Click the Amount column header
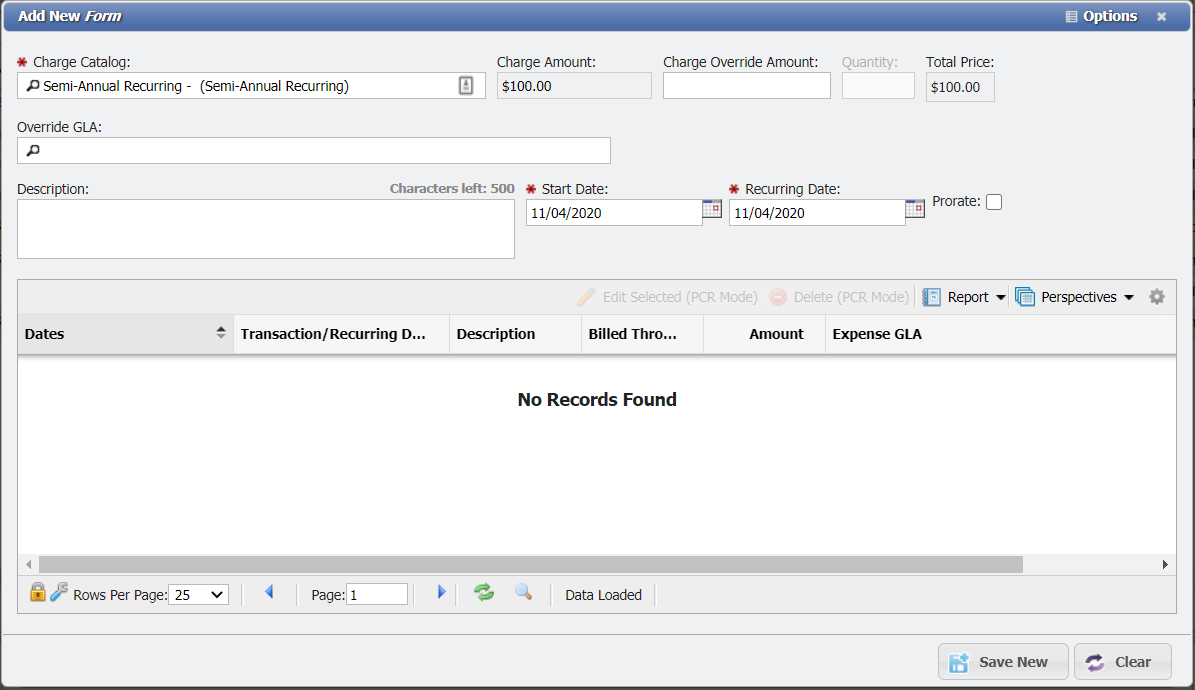This screenshot has height=690, width=1195. tap(764, 334)
